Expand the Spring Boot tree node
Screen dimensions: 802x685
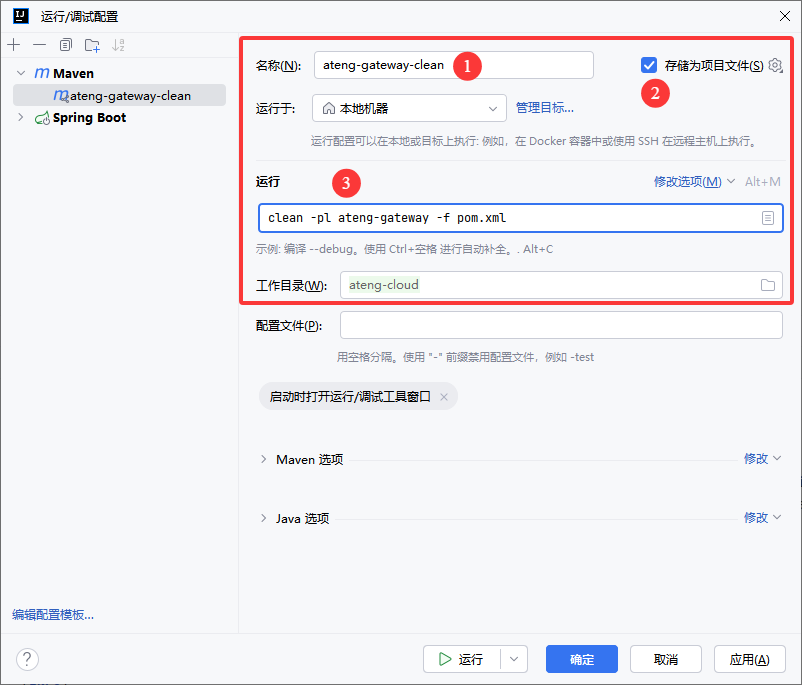22,118
